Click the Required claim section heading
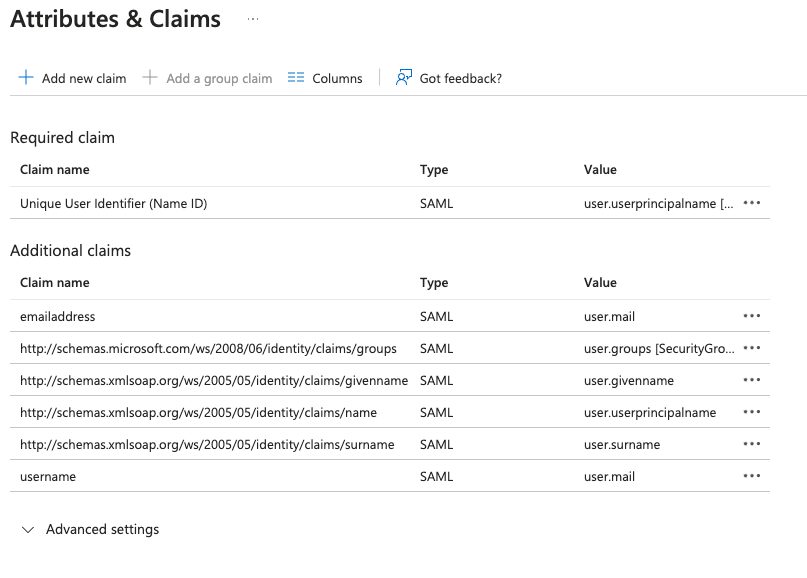This screenshot has height=578, width=807. pyautogui.click(x=62, y=137)
